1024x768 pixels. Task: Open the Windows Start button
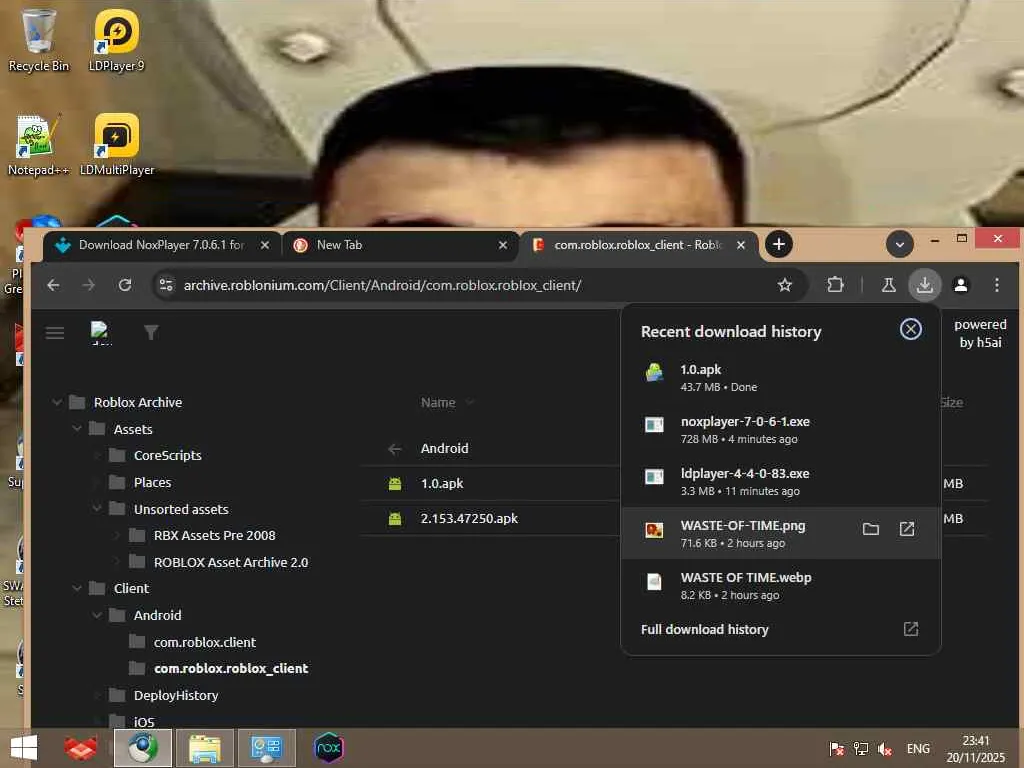tap(24, 748)
